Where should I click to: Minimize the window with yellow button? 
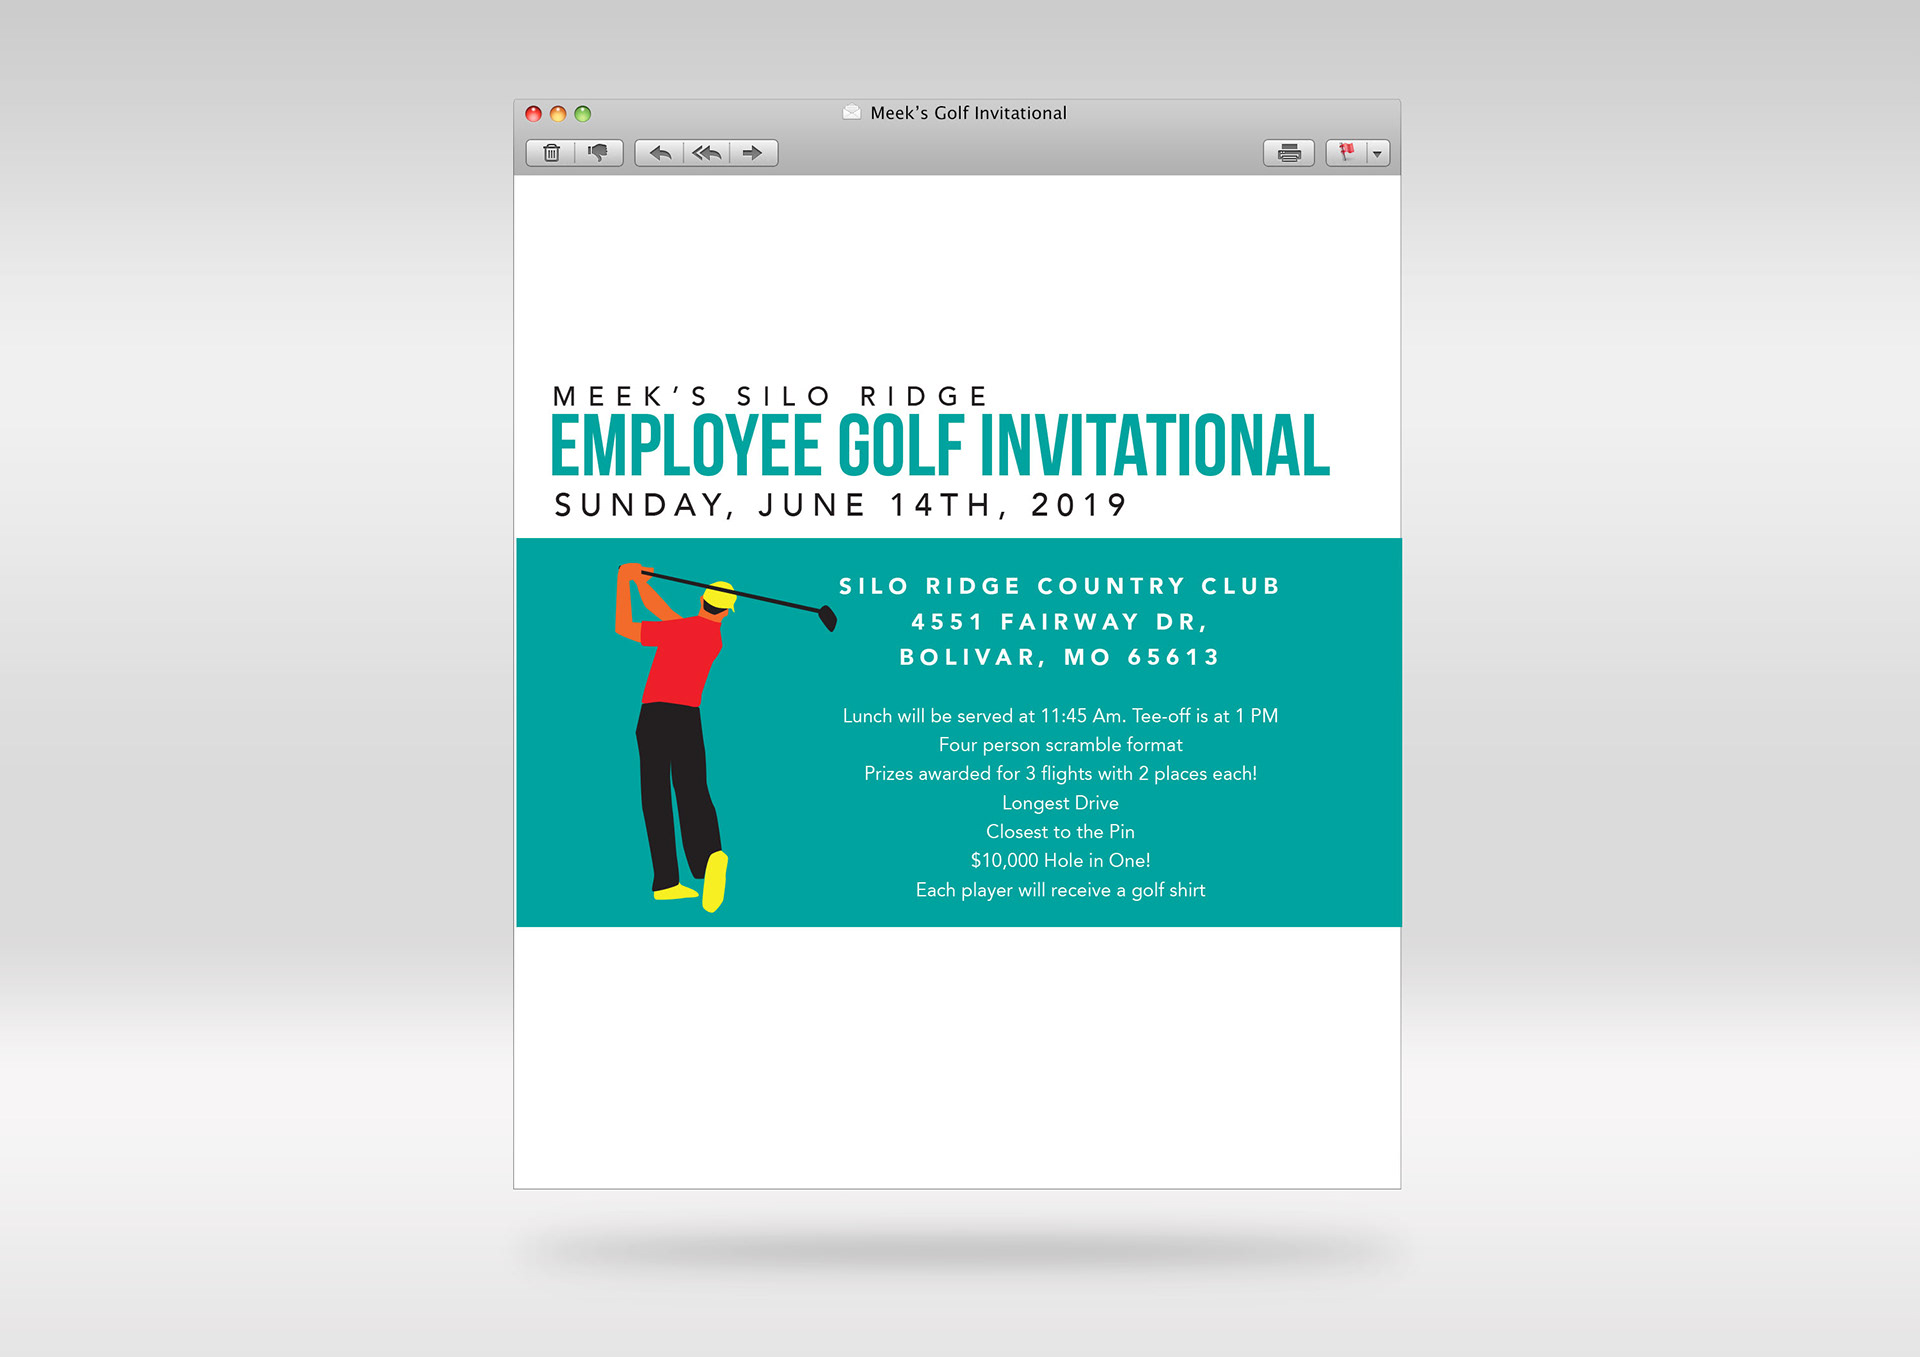click(558, 114)
